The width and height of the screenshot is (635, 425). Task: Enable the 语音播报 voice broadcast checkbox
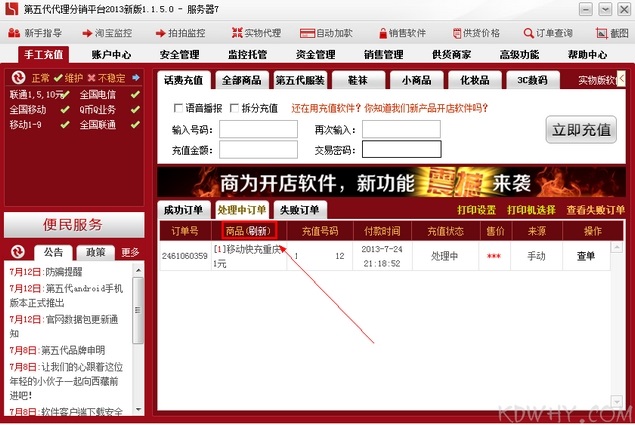178,108
